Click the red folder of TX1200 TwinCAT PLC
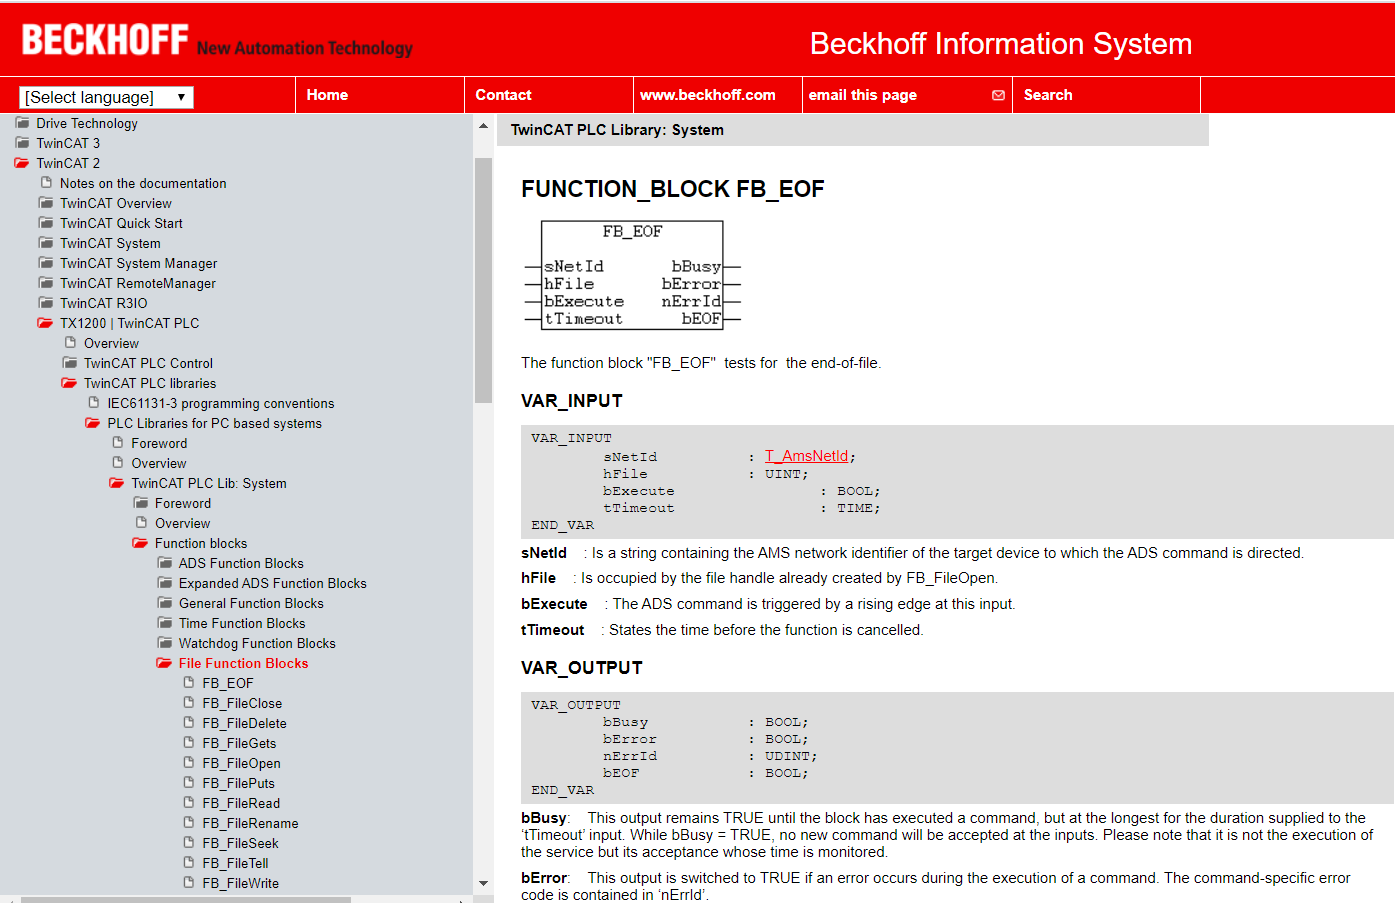Screen dimensions: 1395x903 [44, 322]
